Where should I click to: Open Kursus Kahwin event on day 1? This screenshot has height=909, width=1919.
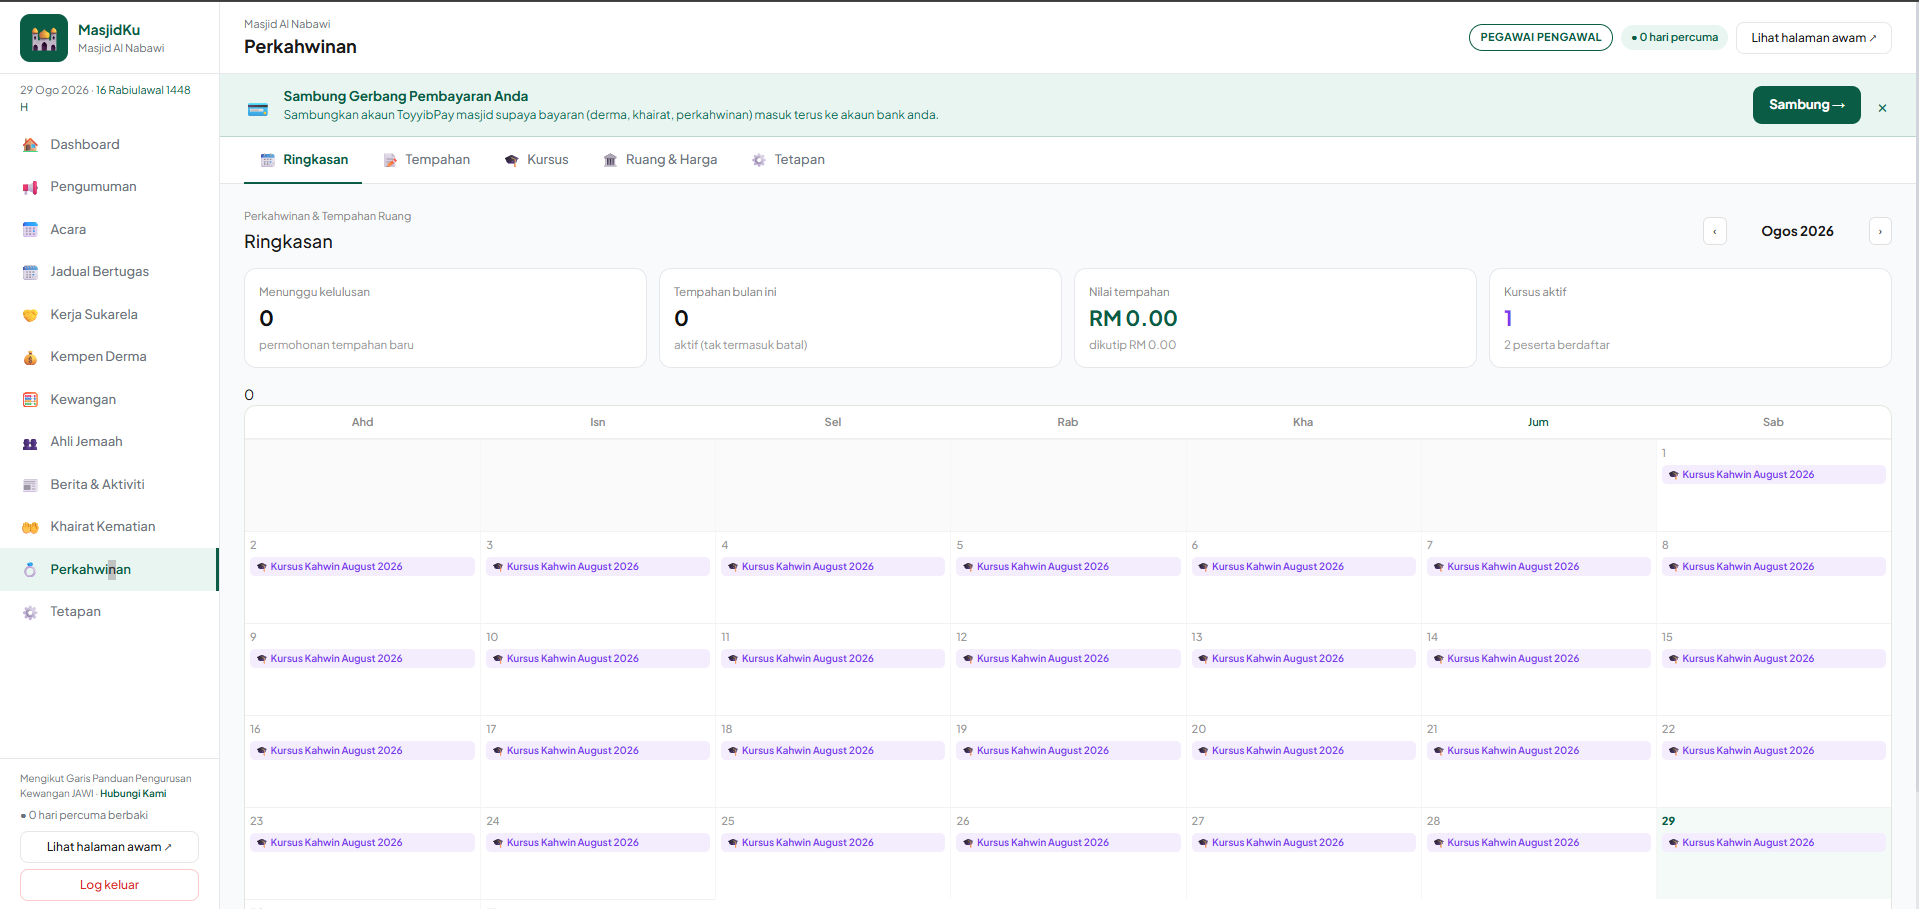[1773, 475]
